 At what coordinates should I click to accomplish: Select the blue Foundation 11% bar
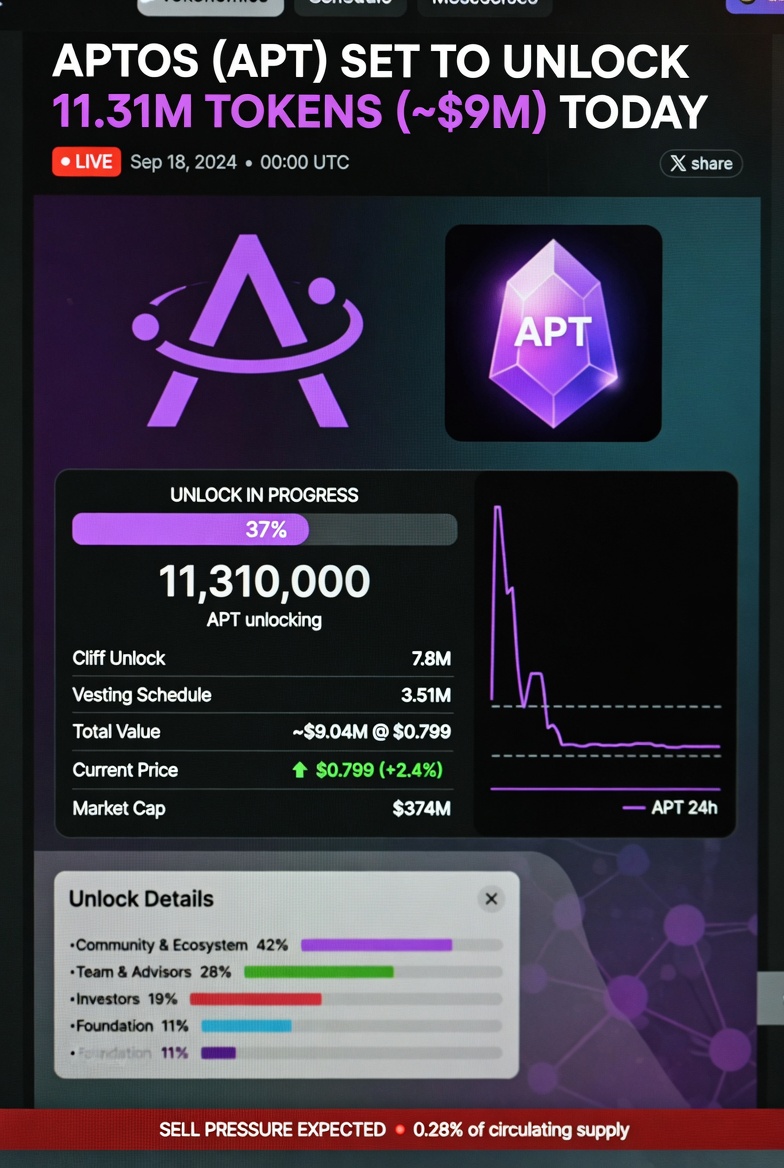click(x=246, y=1026)
